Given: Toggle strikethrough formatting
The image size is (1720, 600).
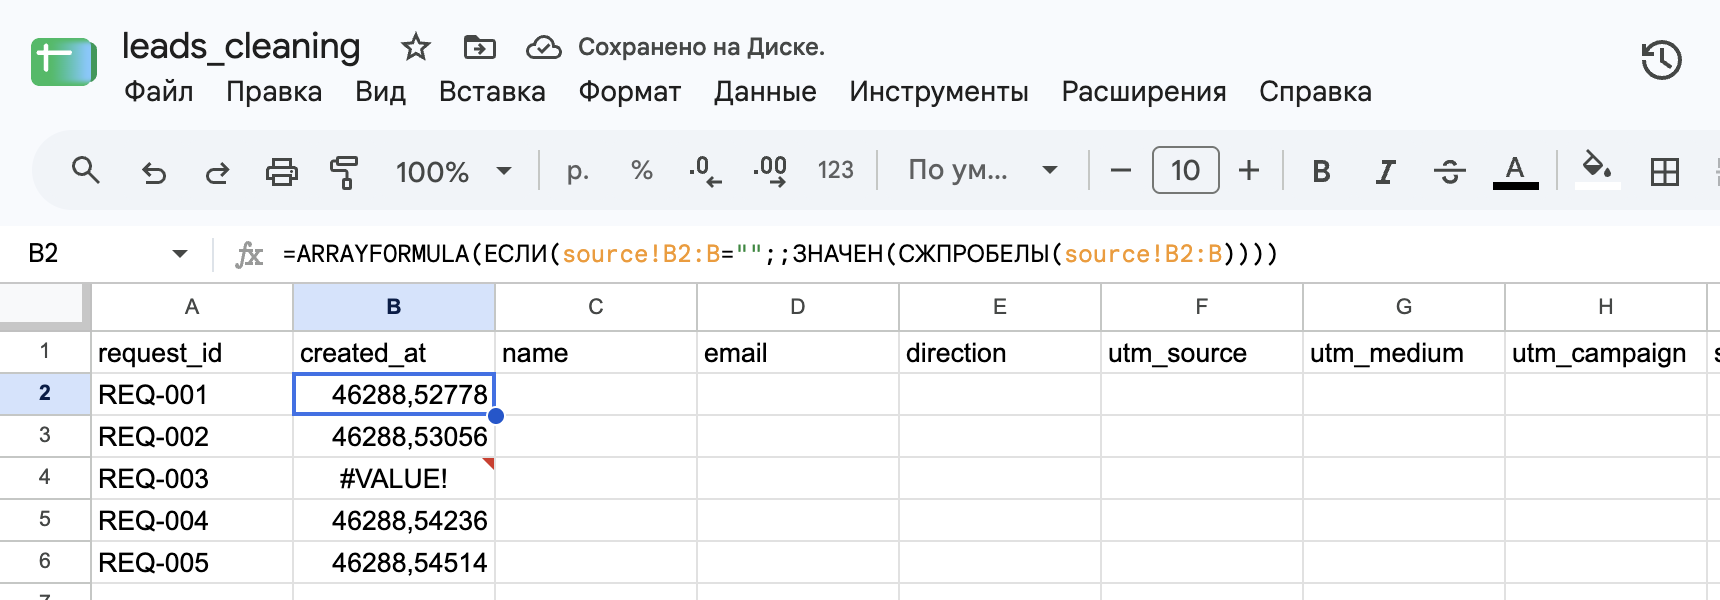Looking at the screenshot, I should tap(1449, 172).
